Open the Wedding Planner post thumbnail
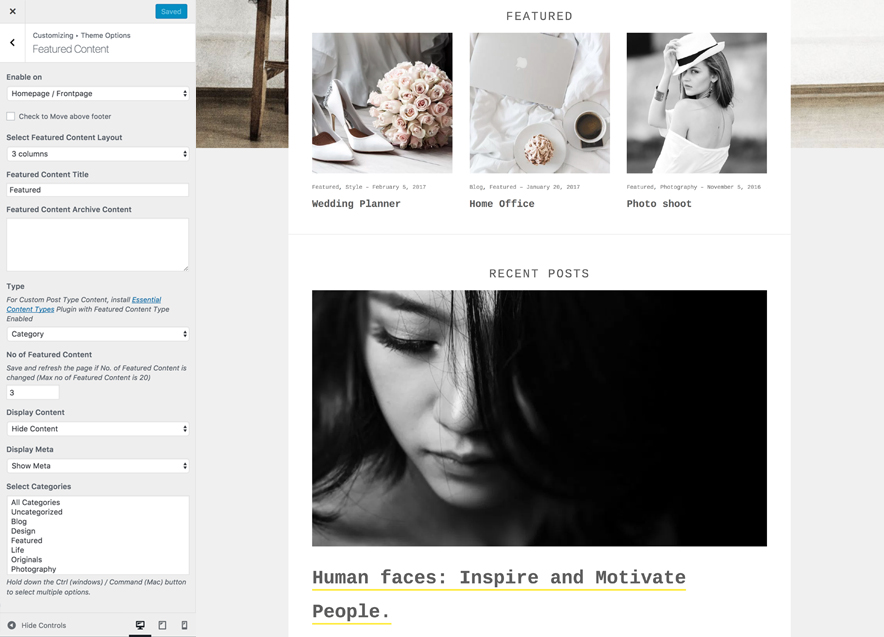 click(382, 103)
